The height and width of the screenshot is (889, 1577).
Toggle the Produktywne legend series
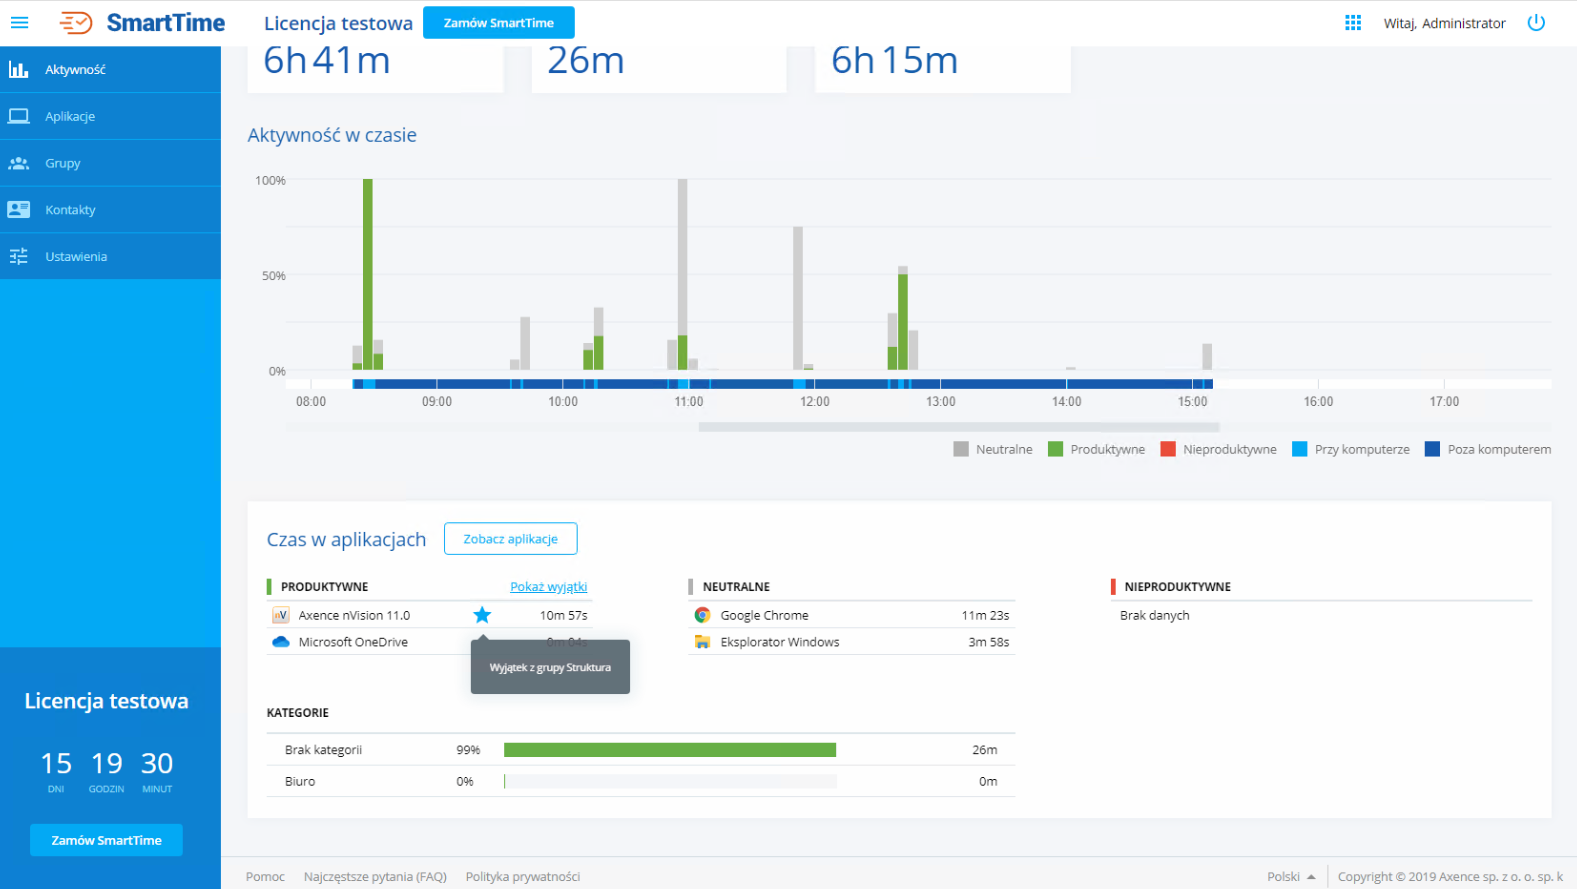tap(1097, 450)
